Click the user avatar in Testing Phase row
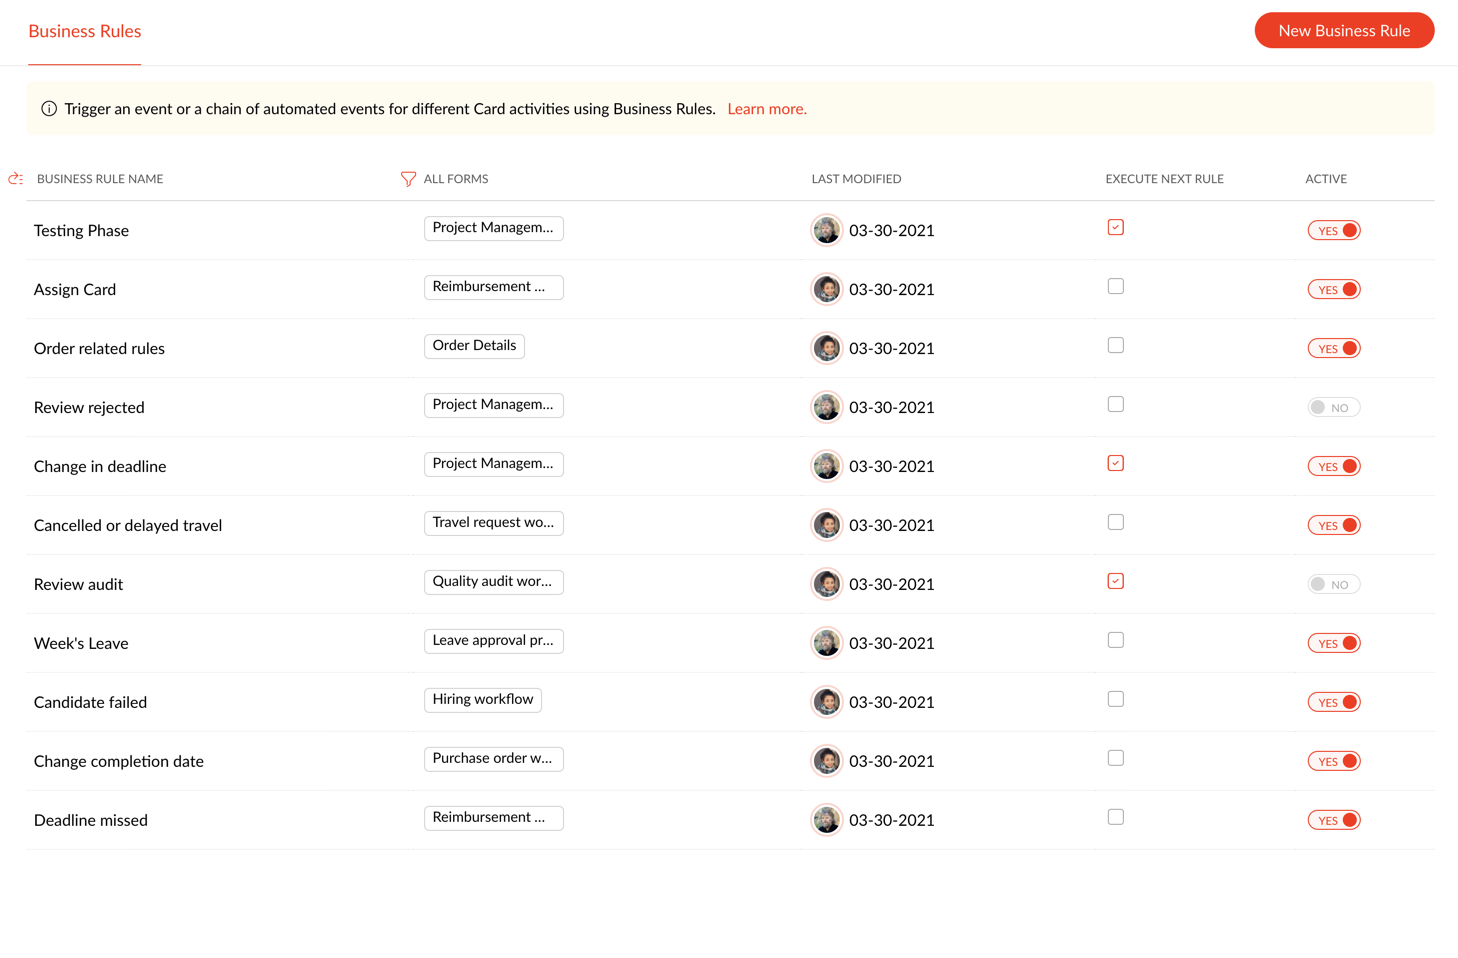1458x958 pixels. click(827, 230)
